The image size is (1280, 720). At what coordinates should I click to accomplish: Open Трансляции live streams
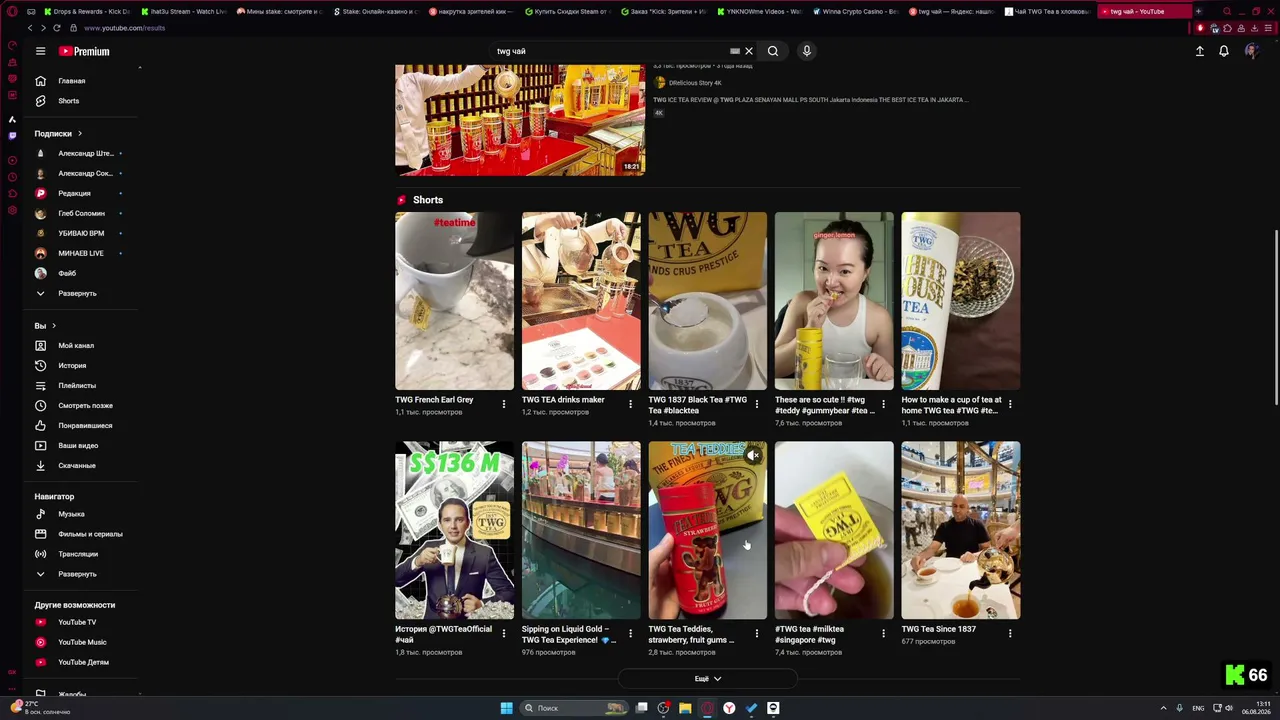coord(78,554)
